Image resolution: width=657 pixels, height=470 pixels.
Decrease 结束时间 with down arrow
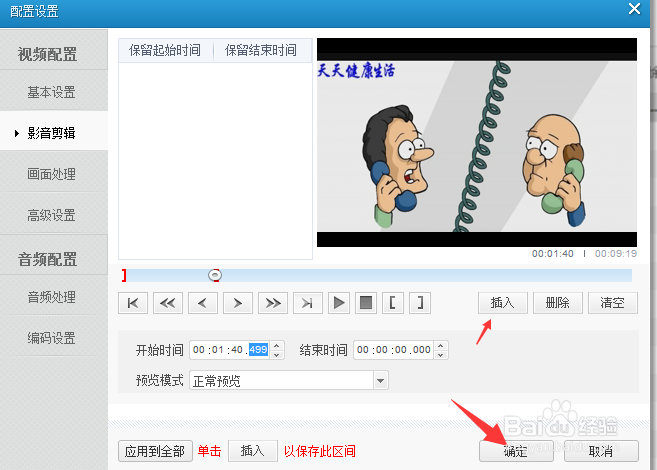point(441,355)
